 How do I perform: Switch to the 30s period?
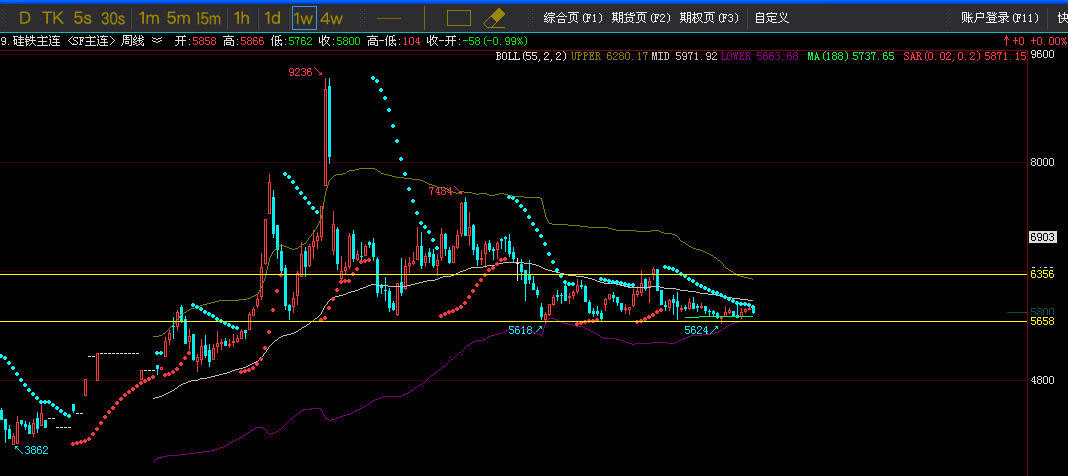[113, 18]
